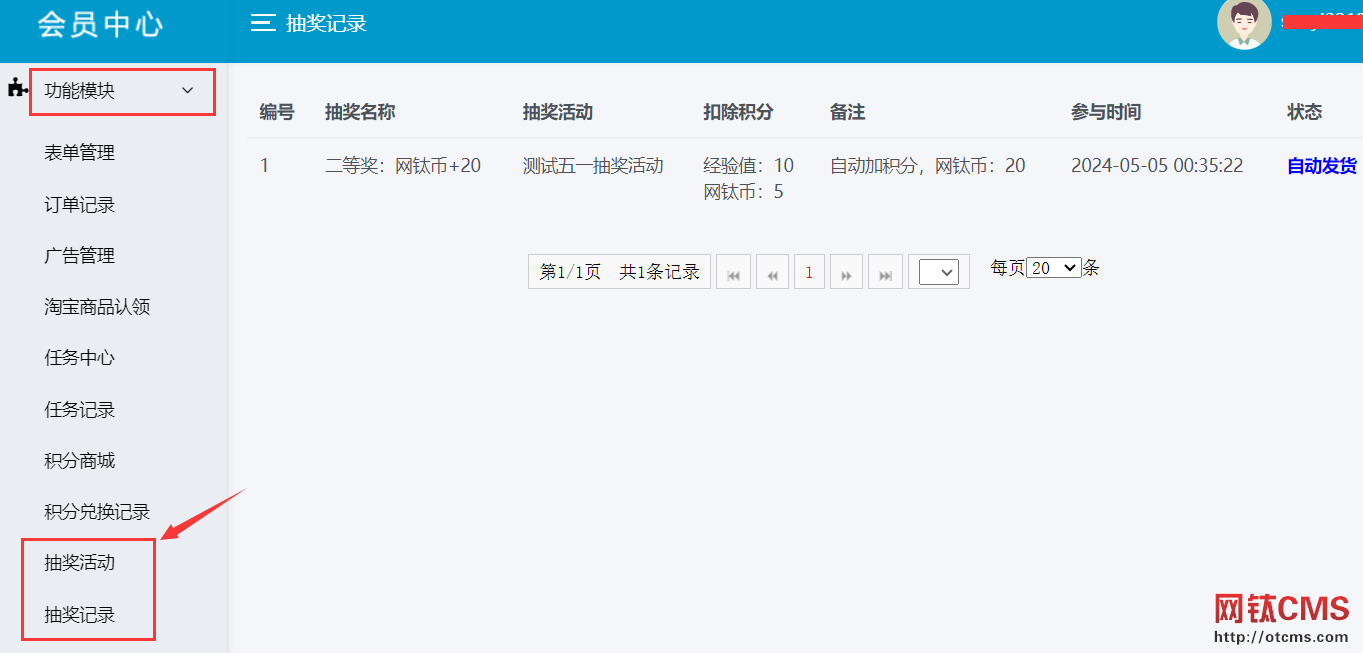Click the user avatar picture
Viewport: 1363px width, 653px height.
[x=1244, y=23]
